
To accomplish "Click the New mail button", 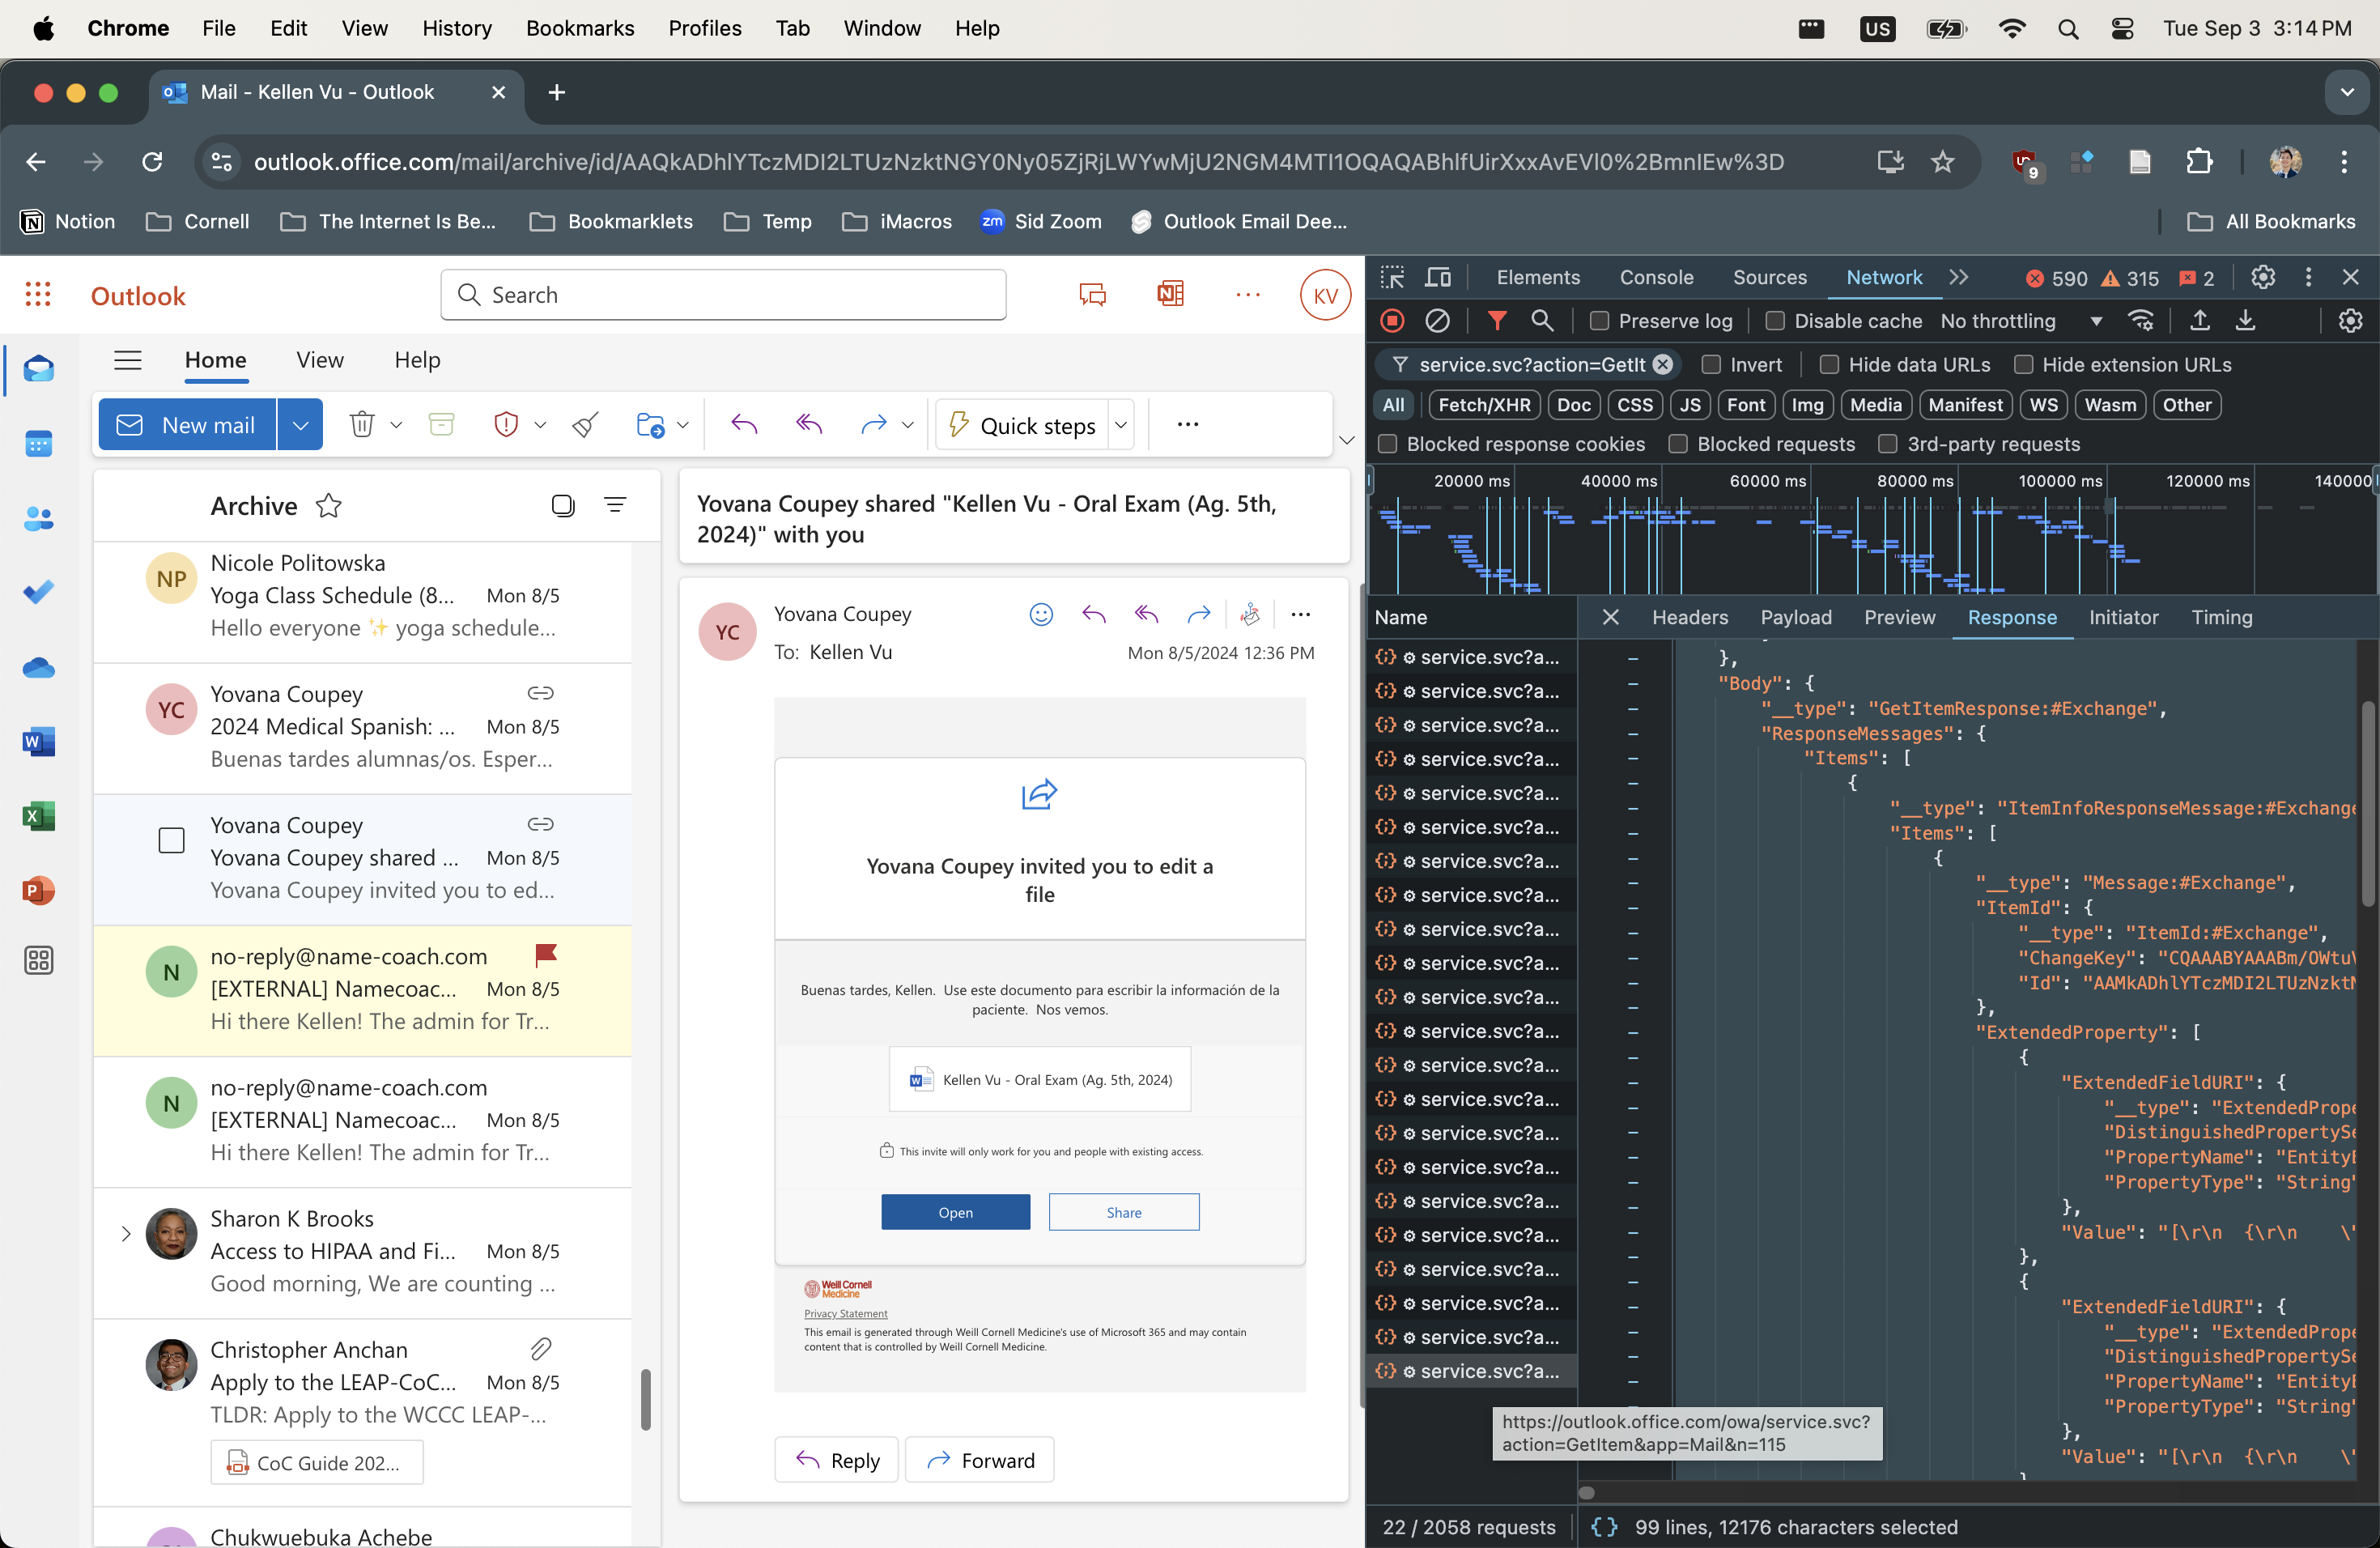I will click(x=187, y=425).
